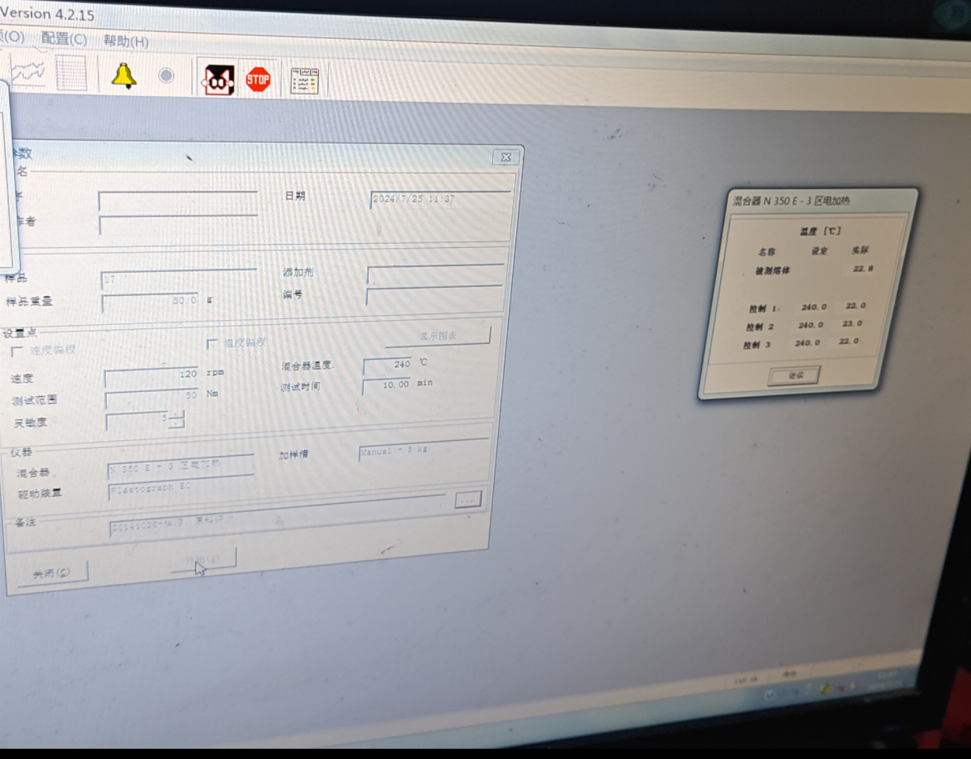Open the browse "..." button

click(467, 499)
